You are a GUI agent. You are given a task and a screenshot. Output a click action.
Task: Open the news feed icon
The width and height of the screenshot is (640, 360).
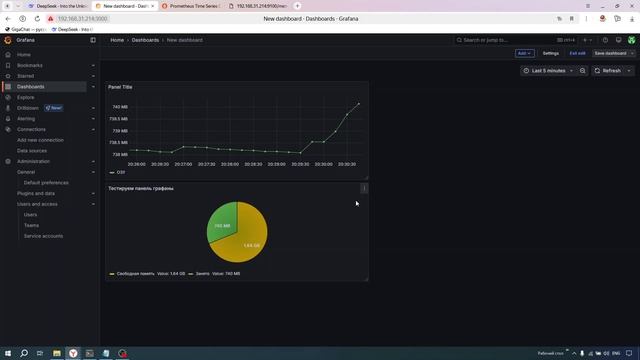[618, 40]
